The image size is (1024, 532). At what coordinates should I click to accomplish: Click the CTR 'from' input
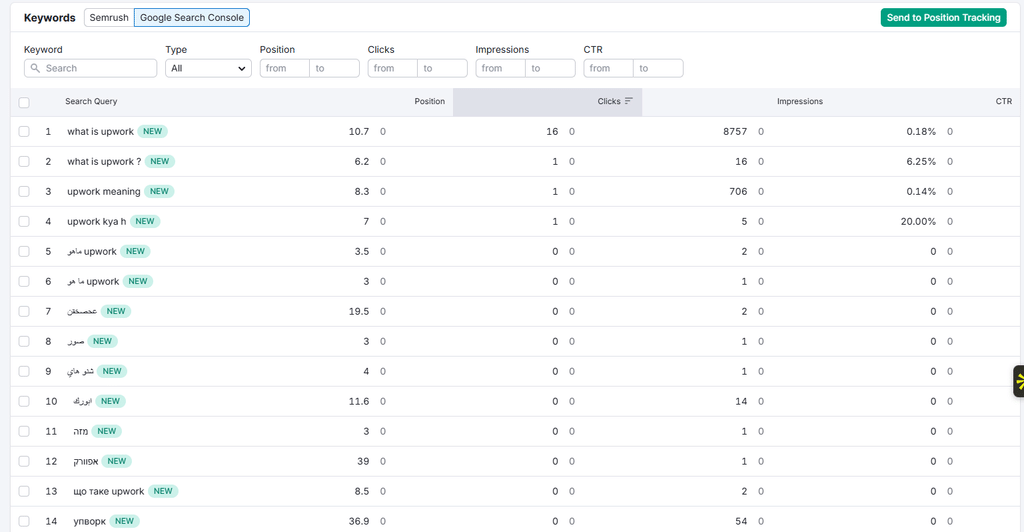608,68
